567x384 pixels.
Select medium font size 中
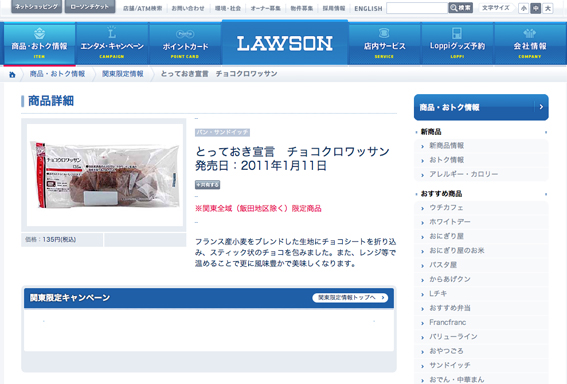[536, 8]
